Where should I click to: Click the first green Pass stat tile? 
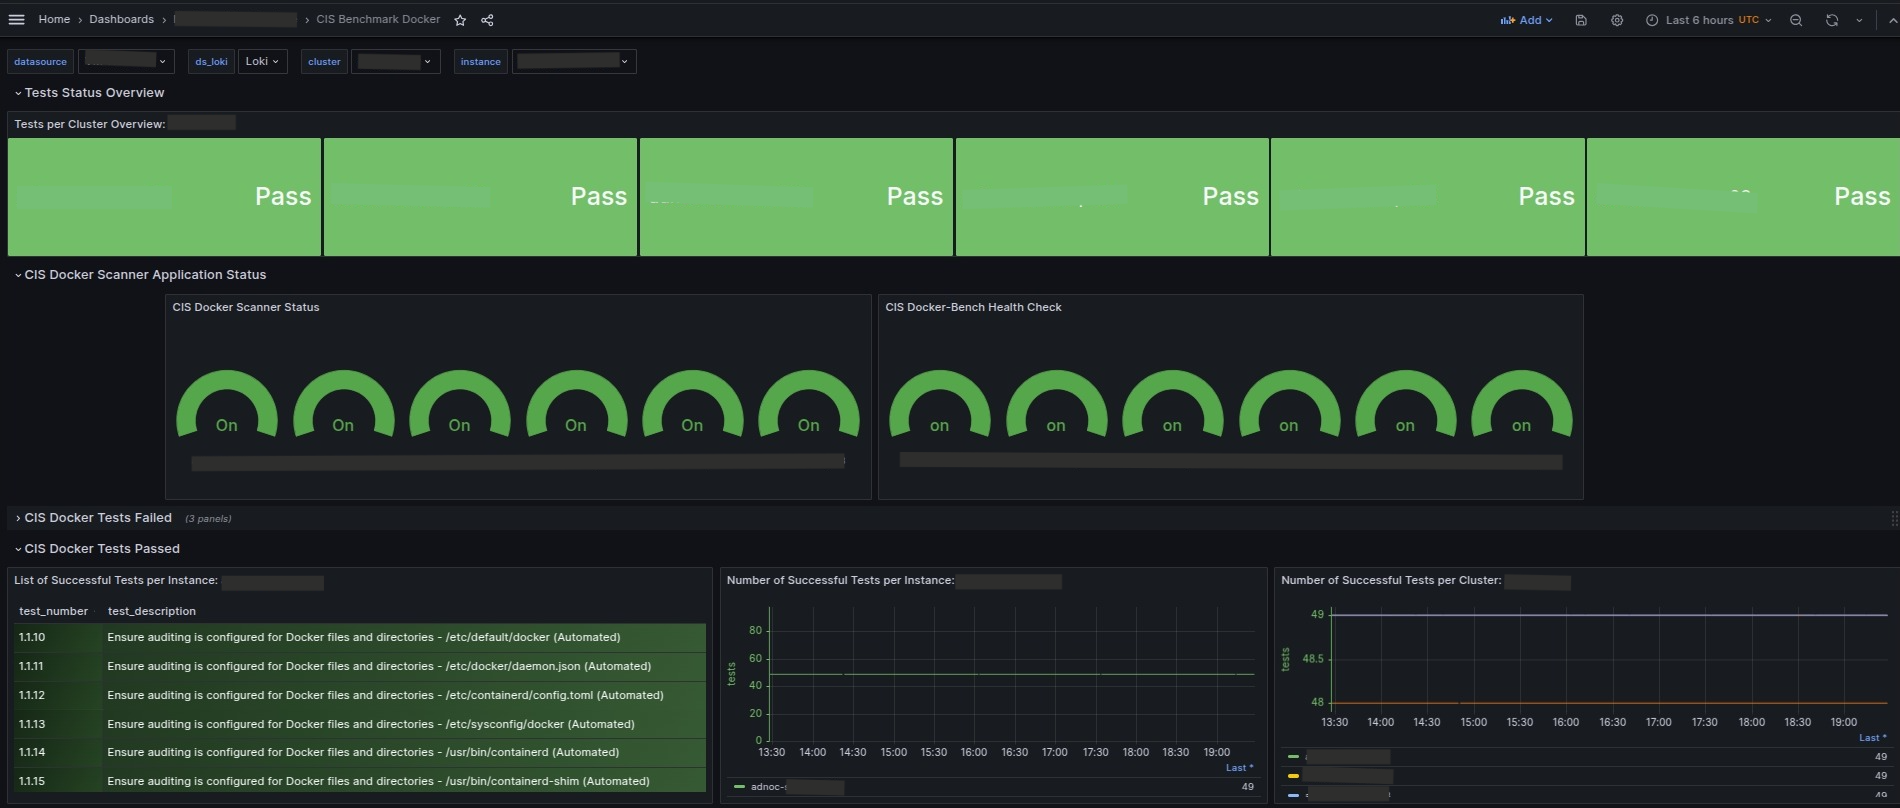coord(164,197)
